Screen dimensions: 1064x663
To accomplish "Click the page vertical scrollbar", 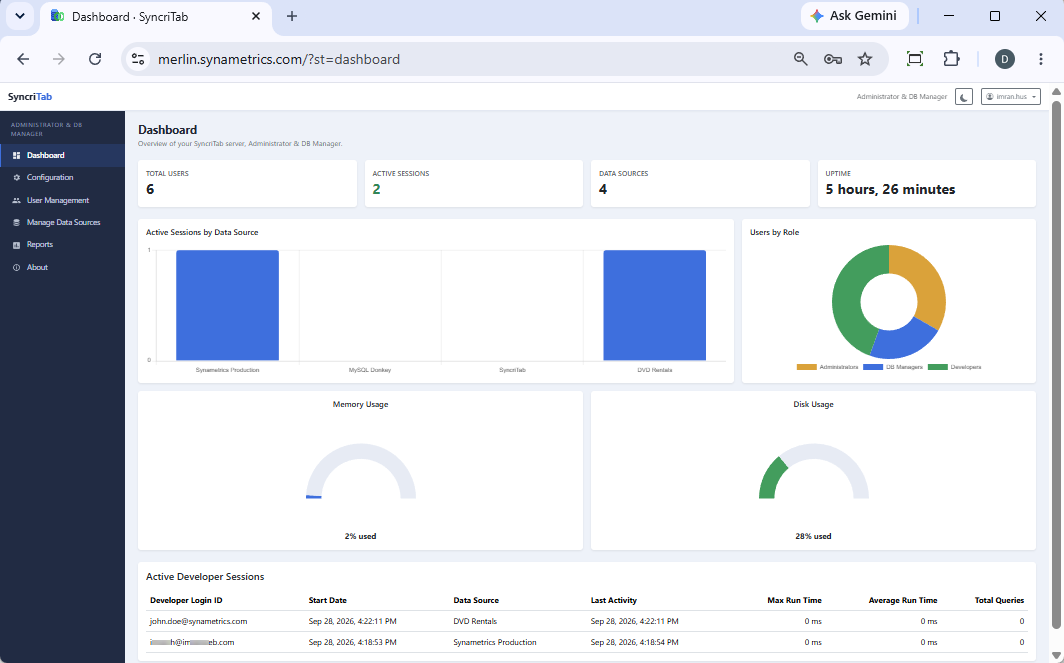I will tap(1056, 366).
